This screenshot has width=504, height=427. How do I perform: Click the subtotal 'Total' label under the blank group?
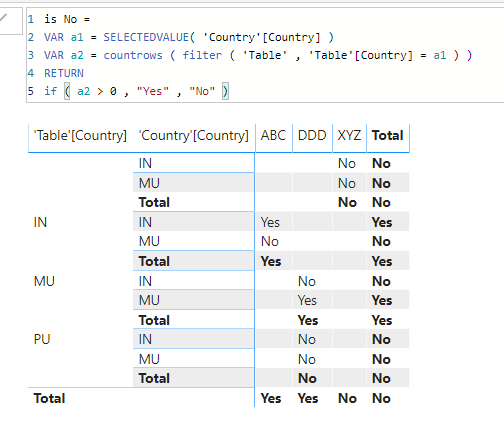tap(154, 202)
